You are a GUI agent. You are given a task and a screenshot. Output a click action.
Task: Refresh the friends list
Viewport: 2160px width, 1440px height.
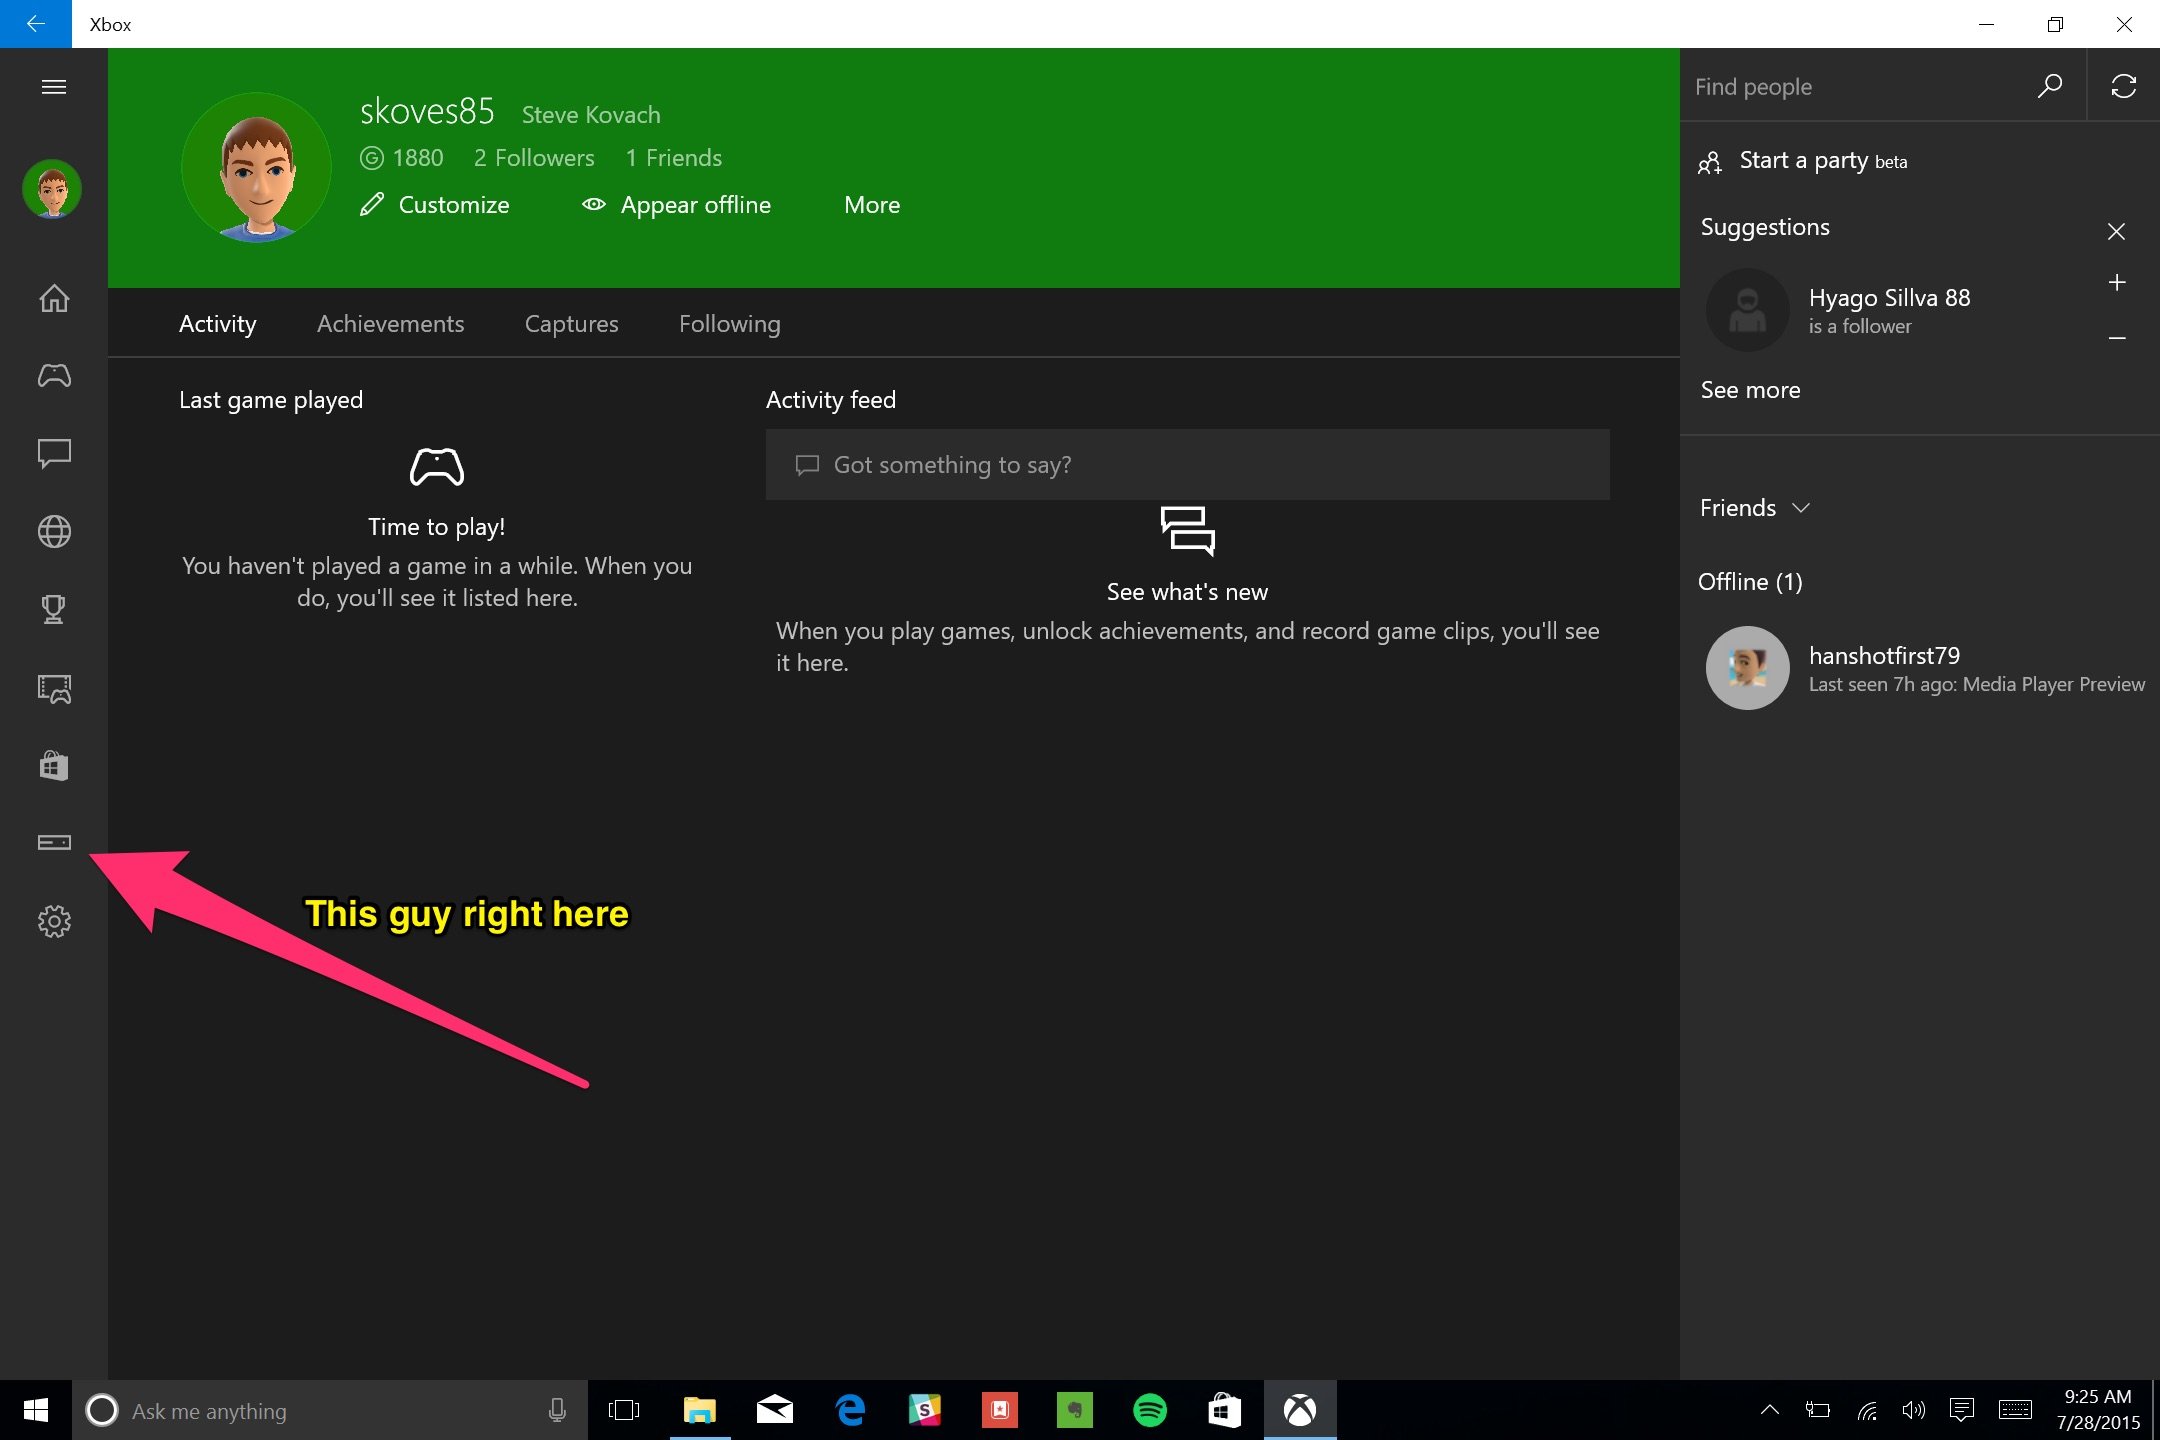2123,87
